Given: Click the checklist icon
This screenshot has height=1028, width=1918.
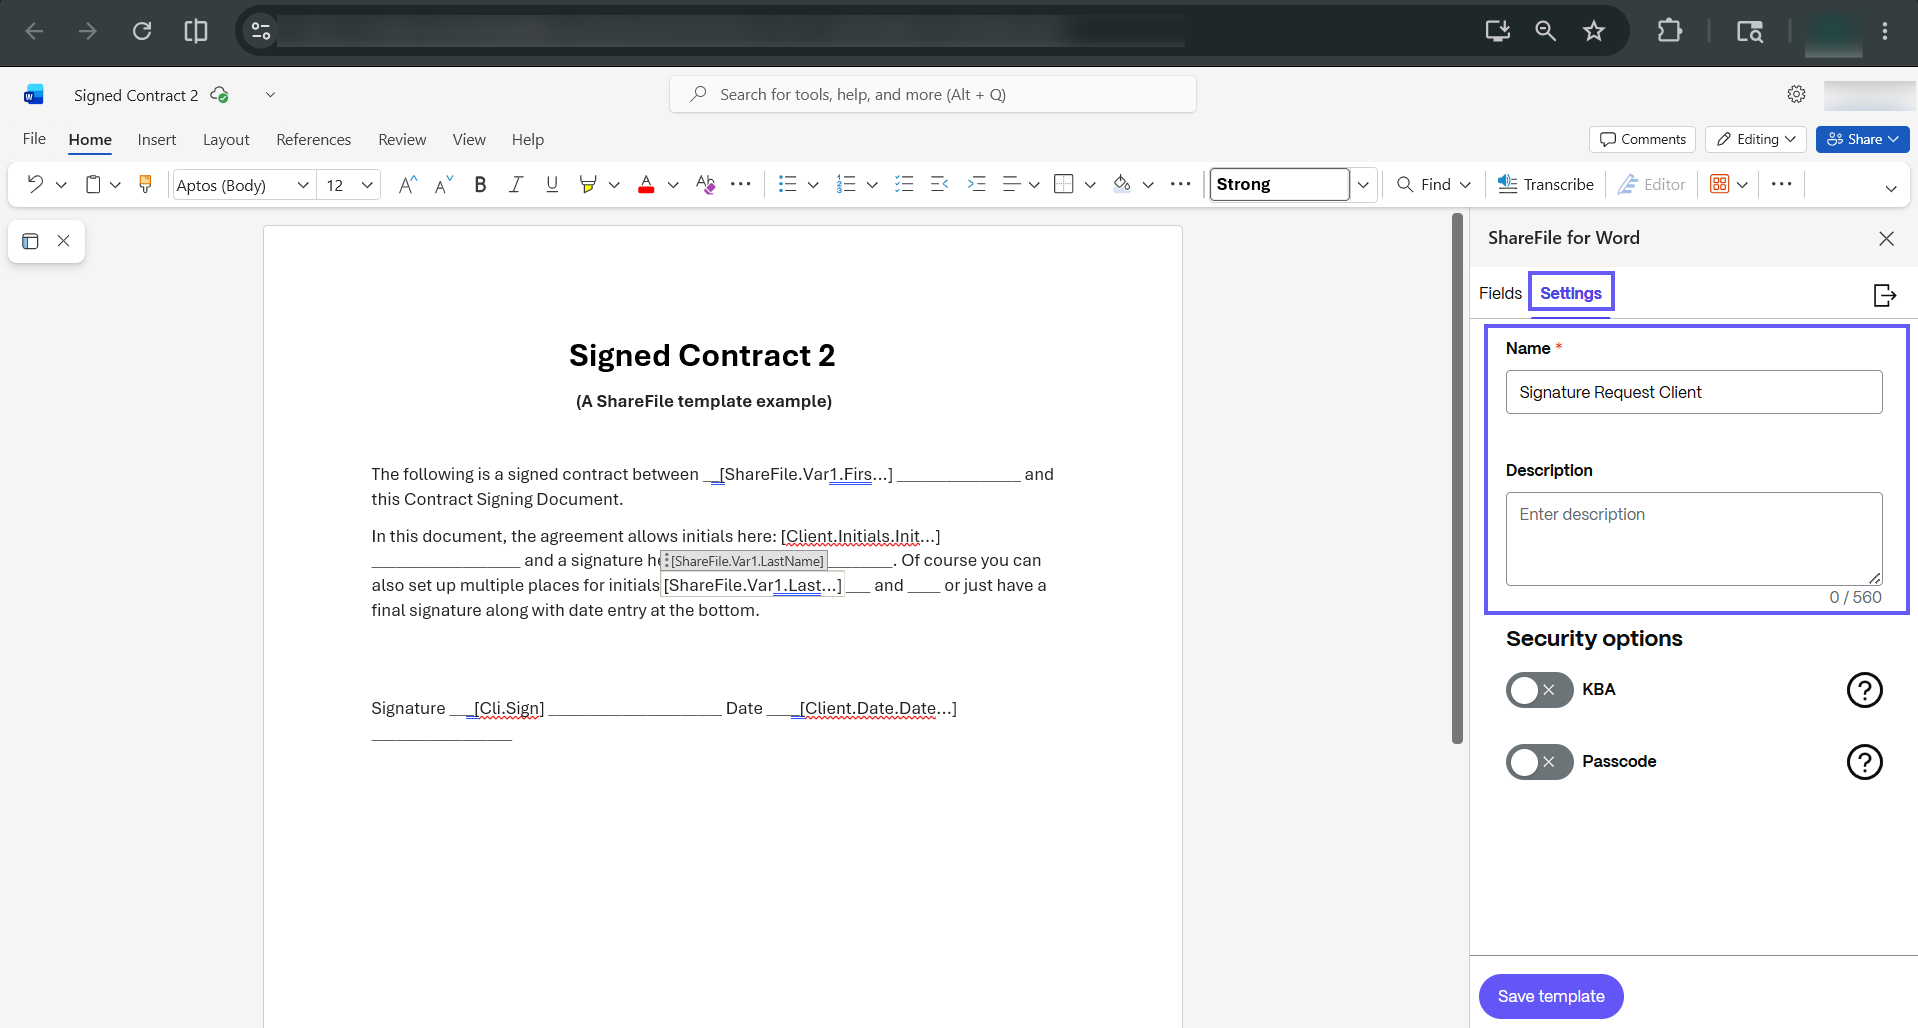Looking at the screenshot, I should 904,184.
